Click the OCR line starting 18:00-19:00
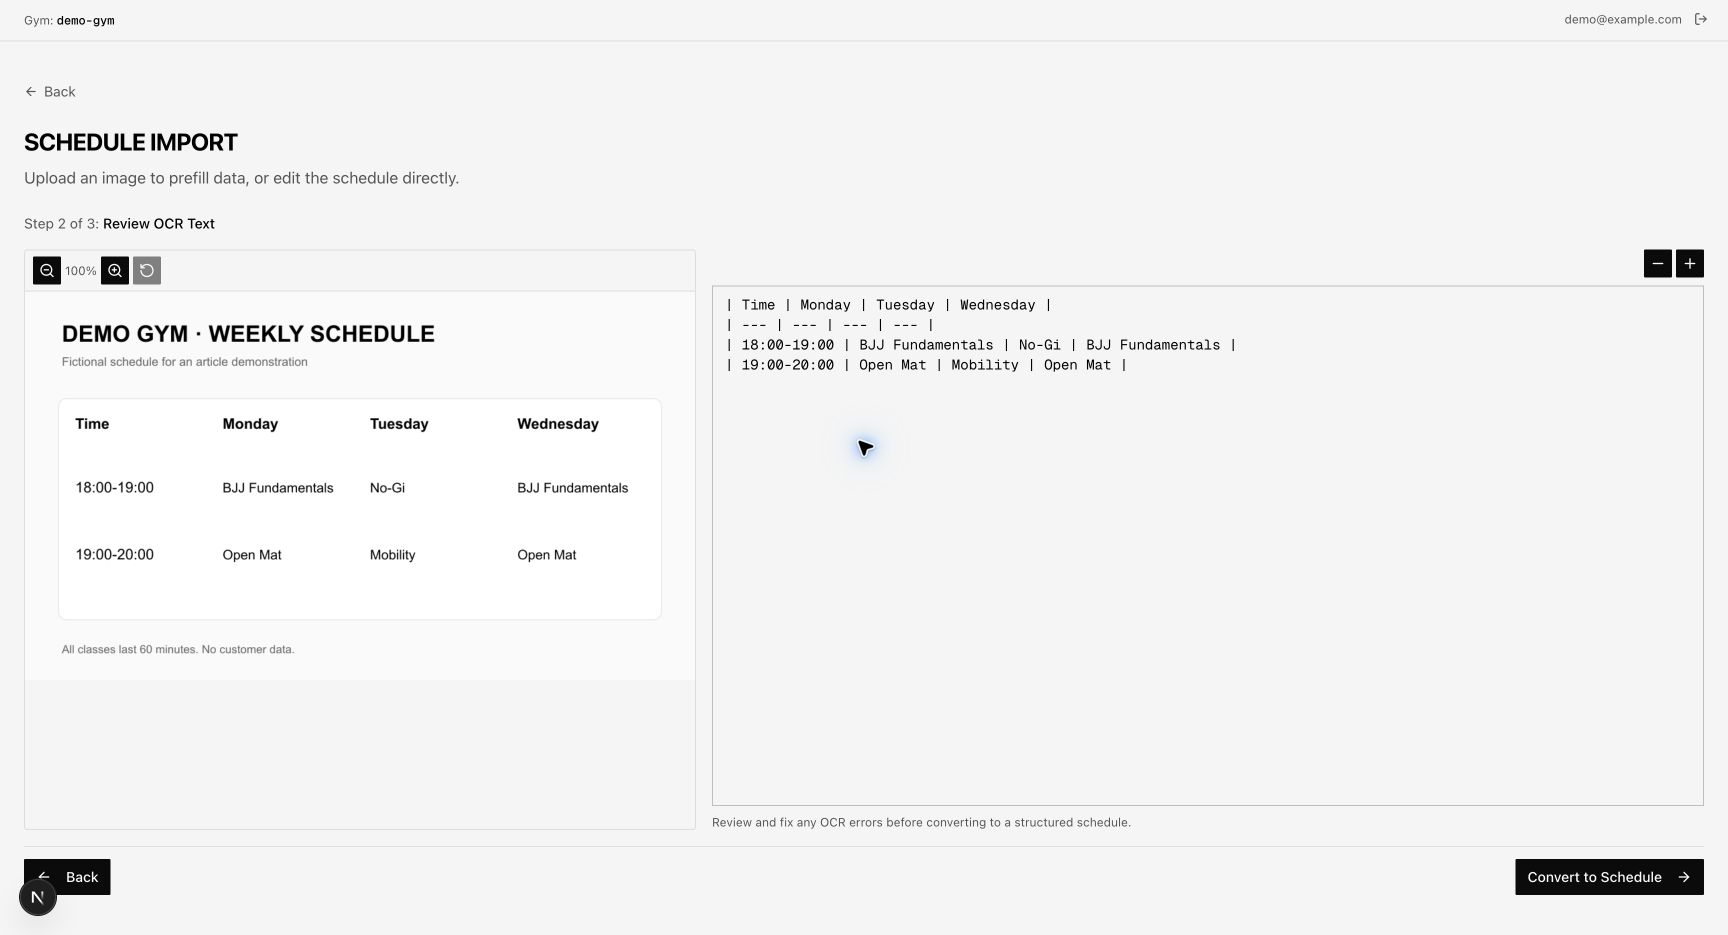1728x935 pixels. pyautogui.click(x=981, y=345)
